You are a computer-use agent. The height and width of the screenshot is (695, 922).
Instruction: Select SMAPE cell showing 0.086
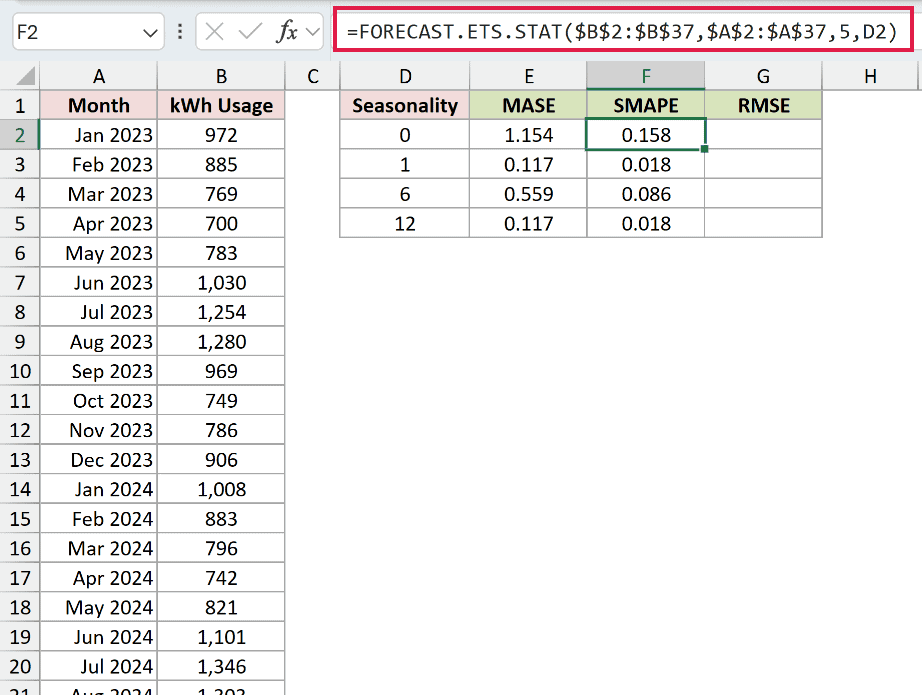pos(646,194)
